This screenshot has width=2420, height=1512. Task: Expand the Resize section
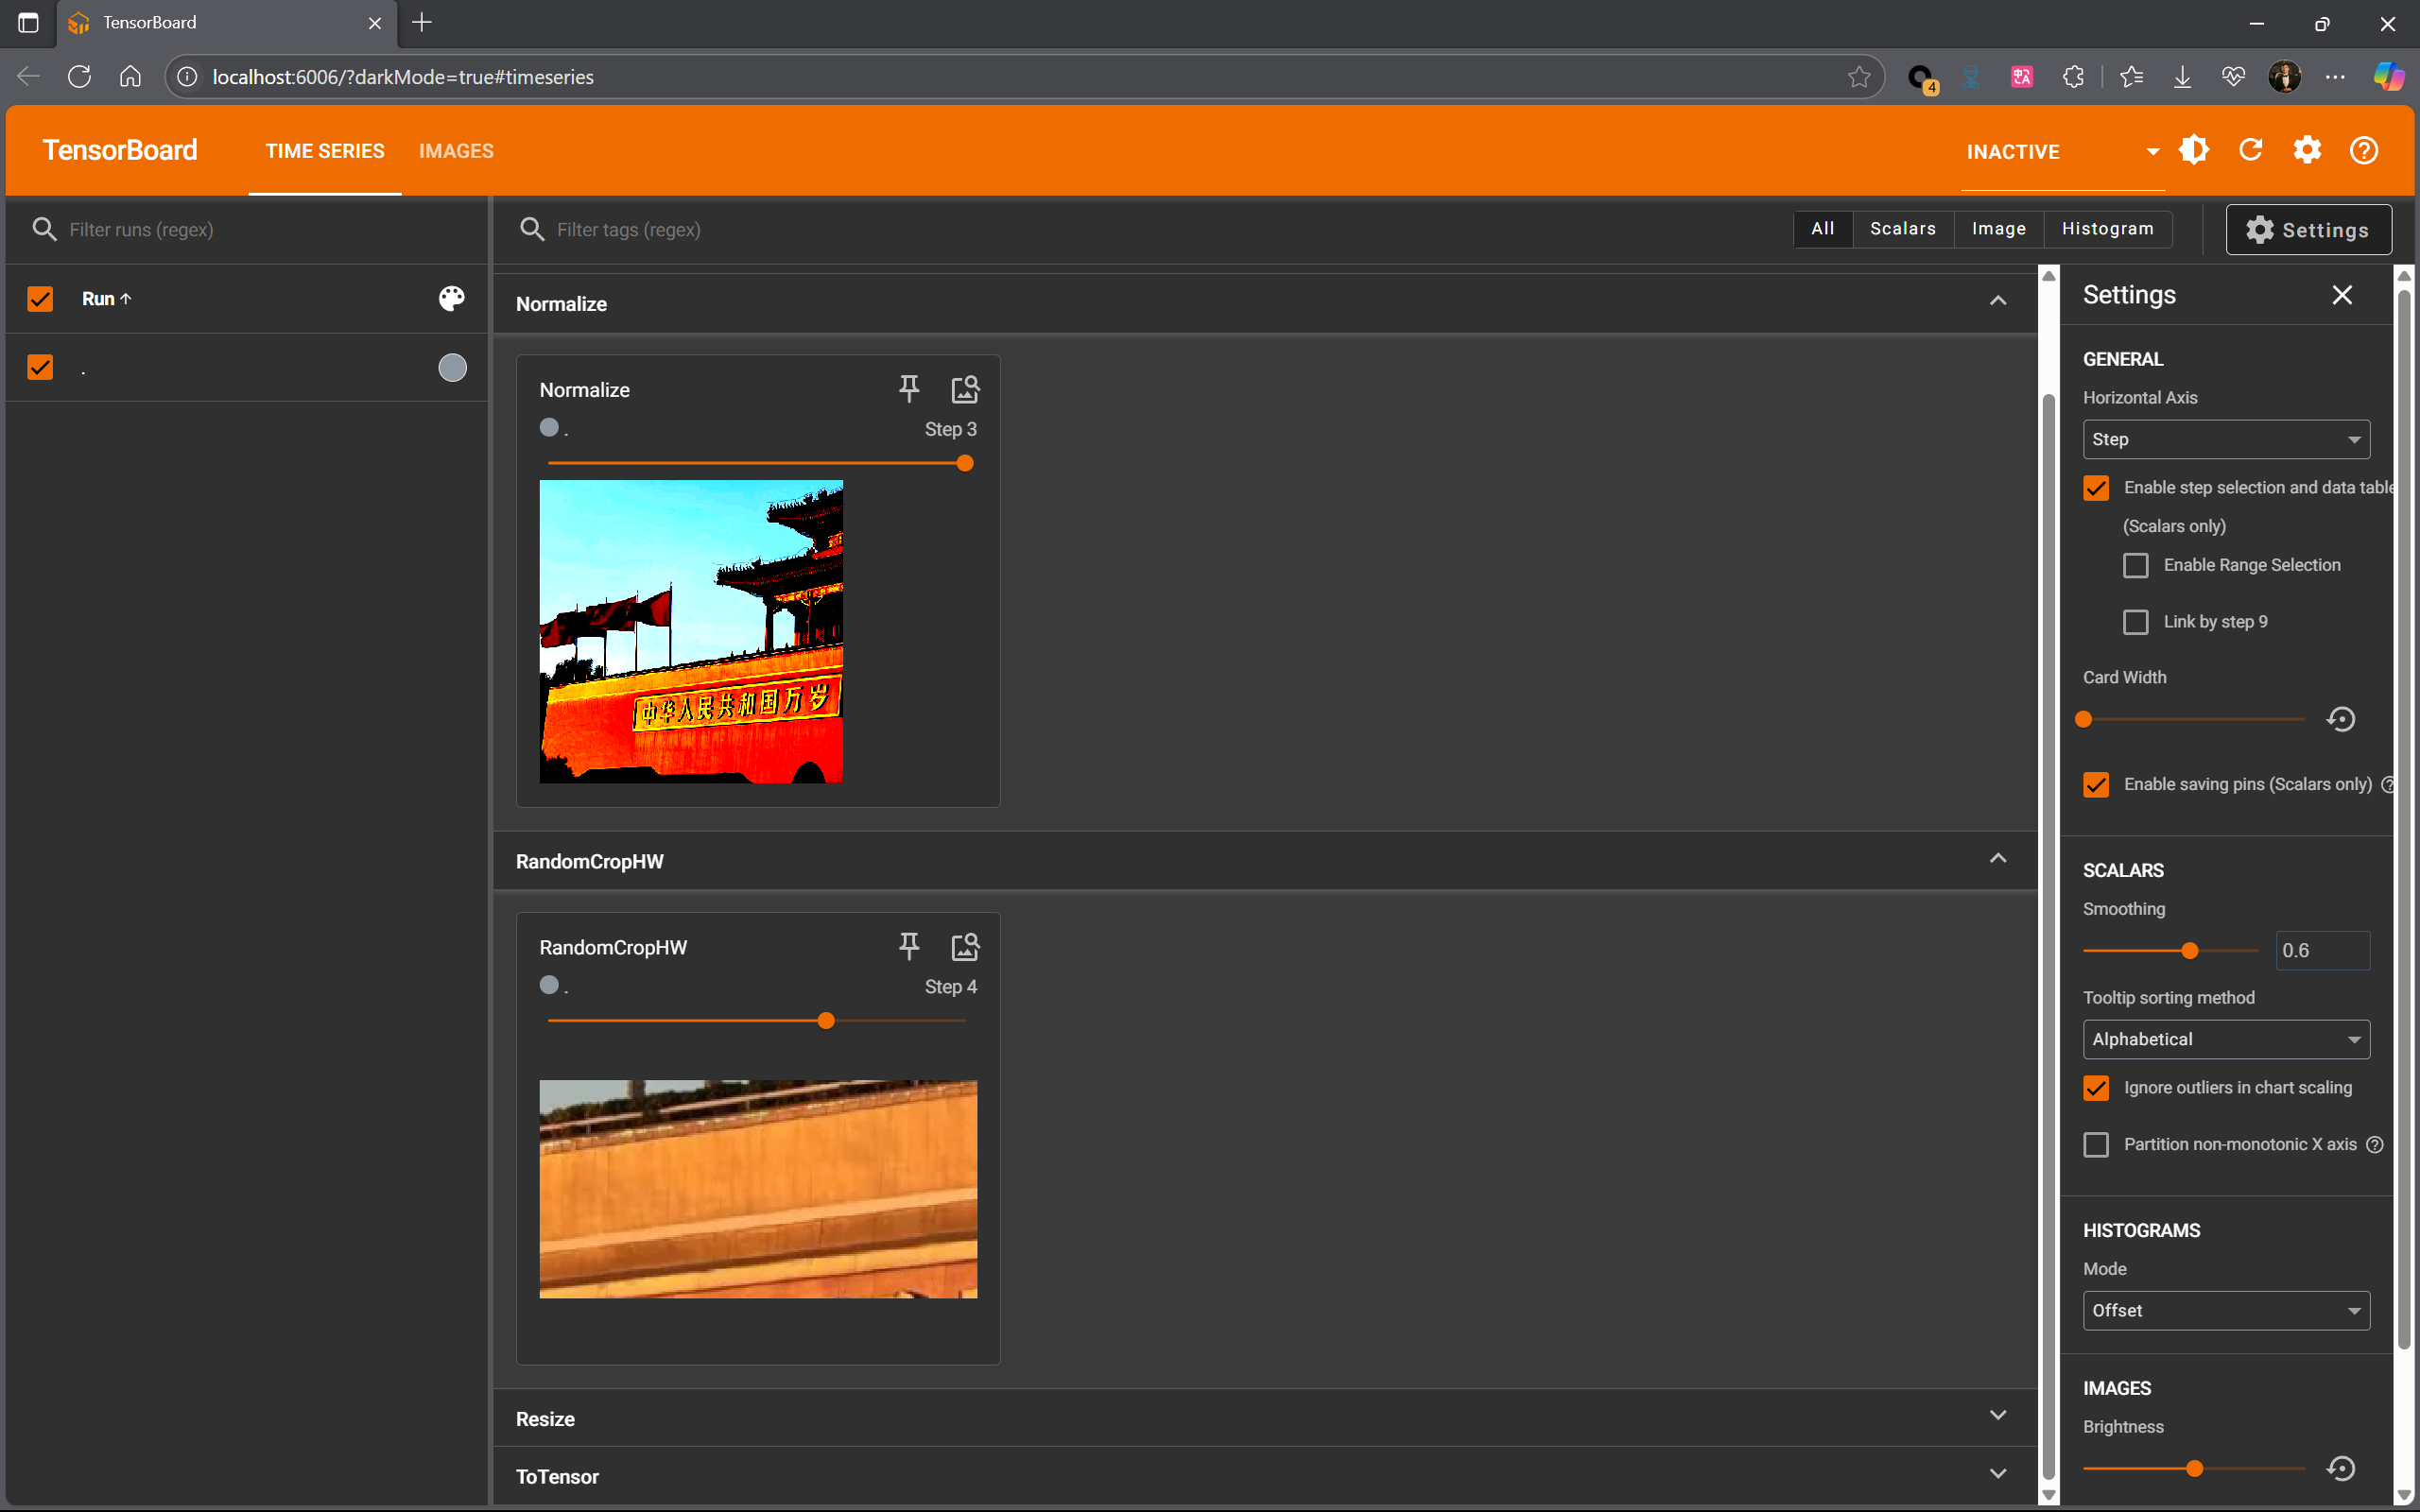coord(1997,1416)
